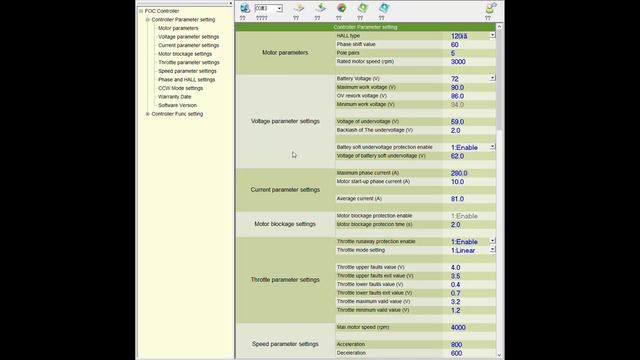Click the tray icon with green arrow

[320, 8]
